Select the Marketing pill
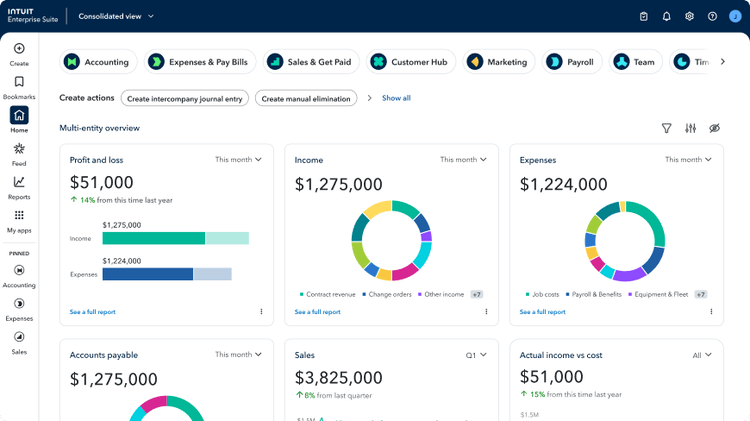 pyautogui.click(x=498, y=62)
